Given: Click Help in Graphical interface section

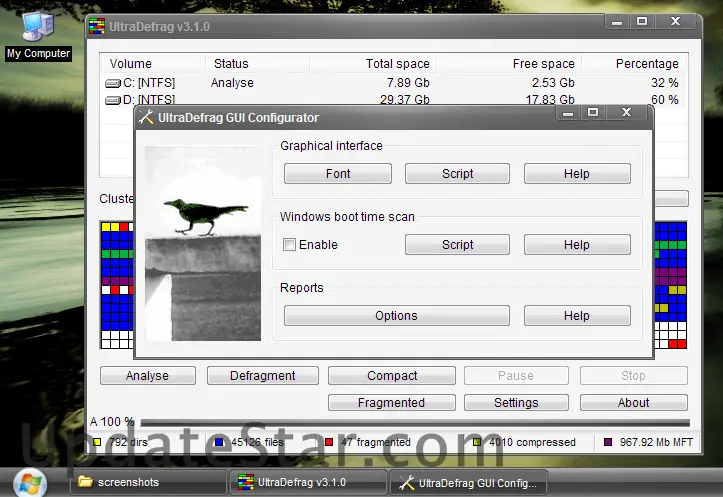Looking at the screenshot, I should tap(576, 174).
